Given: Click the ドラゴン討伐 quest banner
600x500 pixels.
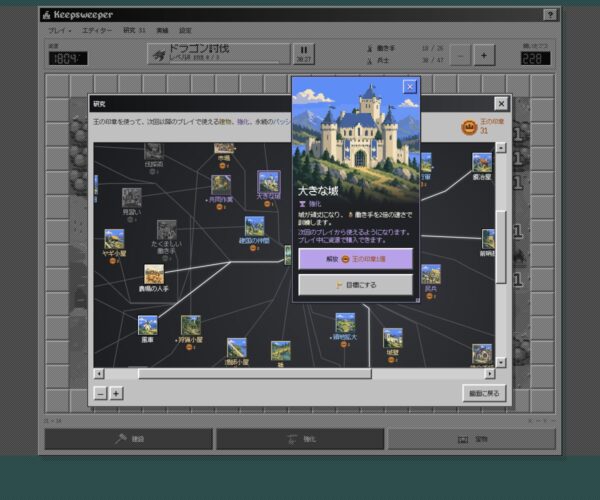Looking at the screenshot, I should pos(219,54).
